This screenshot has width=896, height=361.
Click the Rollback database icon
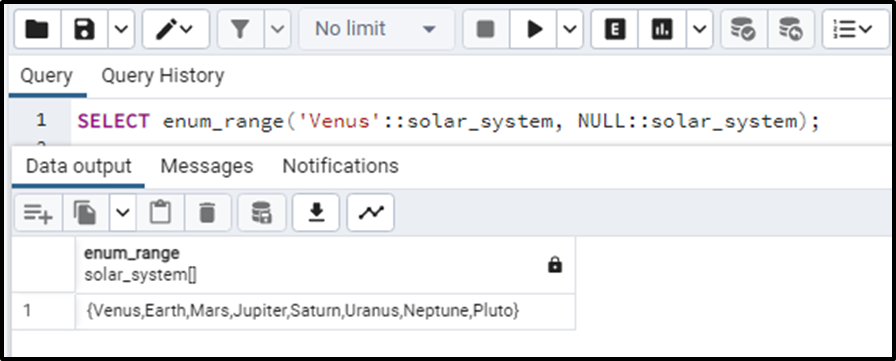[791, 29]
